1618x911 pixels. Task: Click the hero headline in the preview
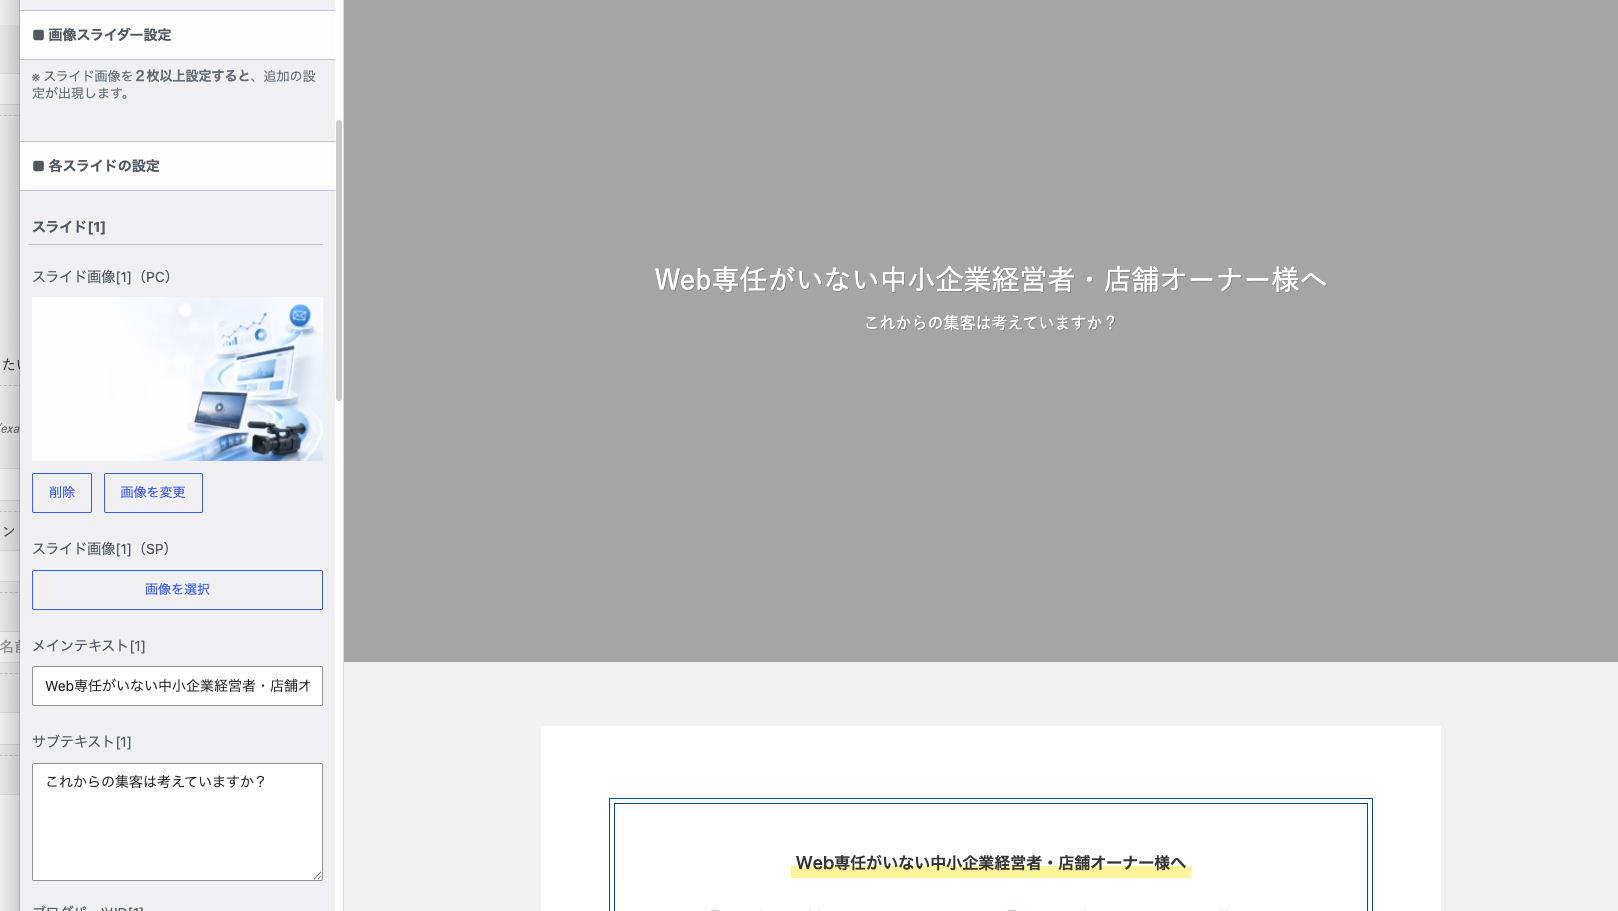tap(990, 280)
